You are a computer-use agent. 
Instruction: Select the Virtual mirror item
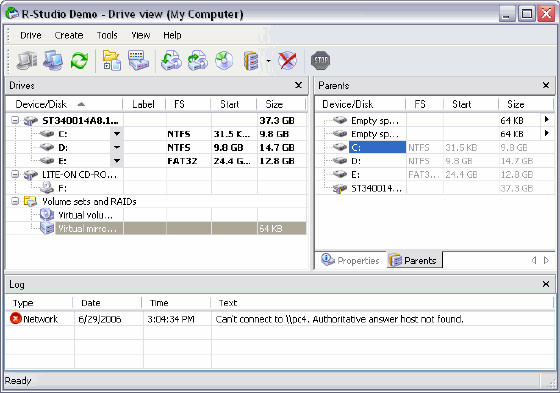[x=88, y=228]
